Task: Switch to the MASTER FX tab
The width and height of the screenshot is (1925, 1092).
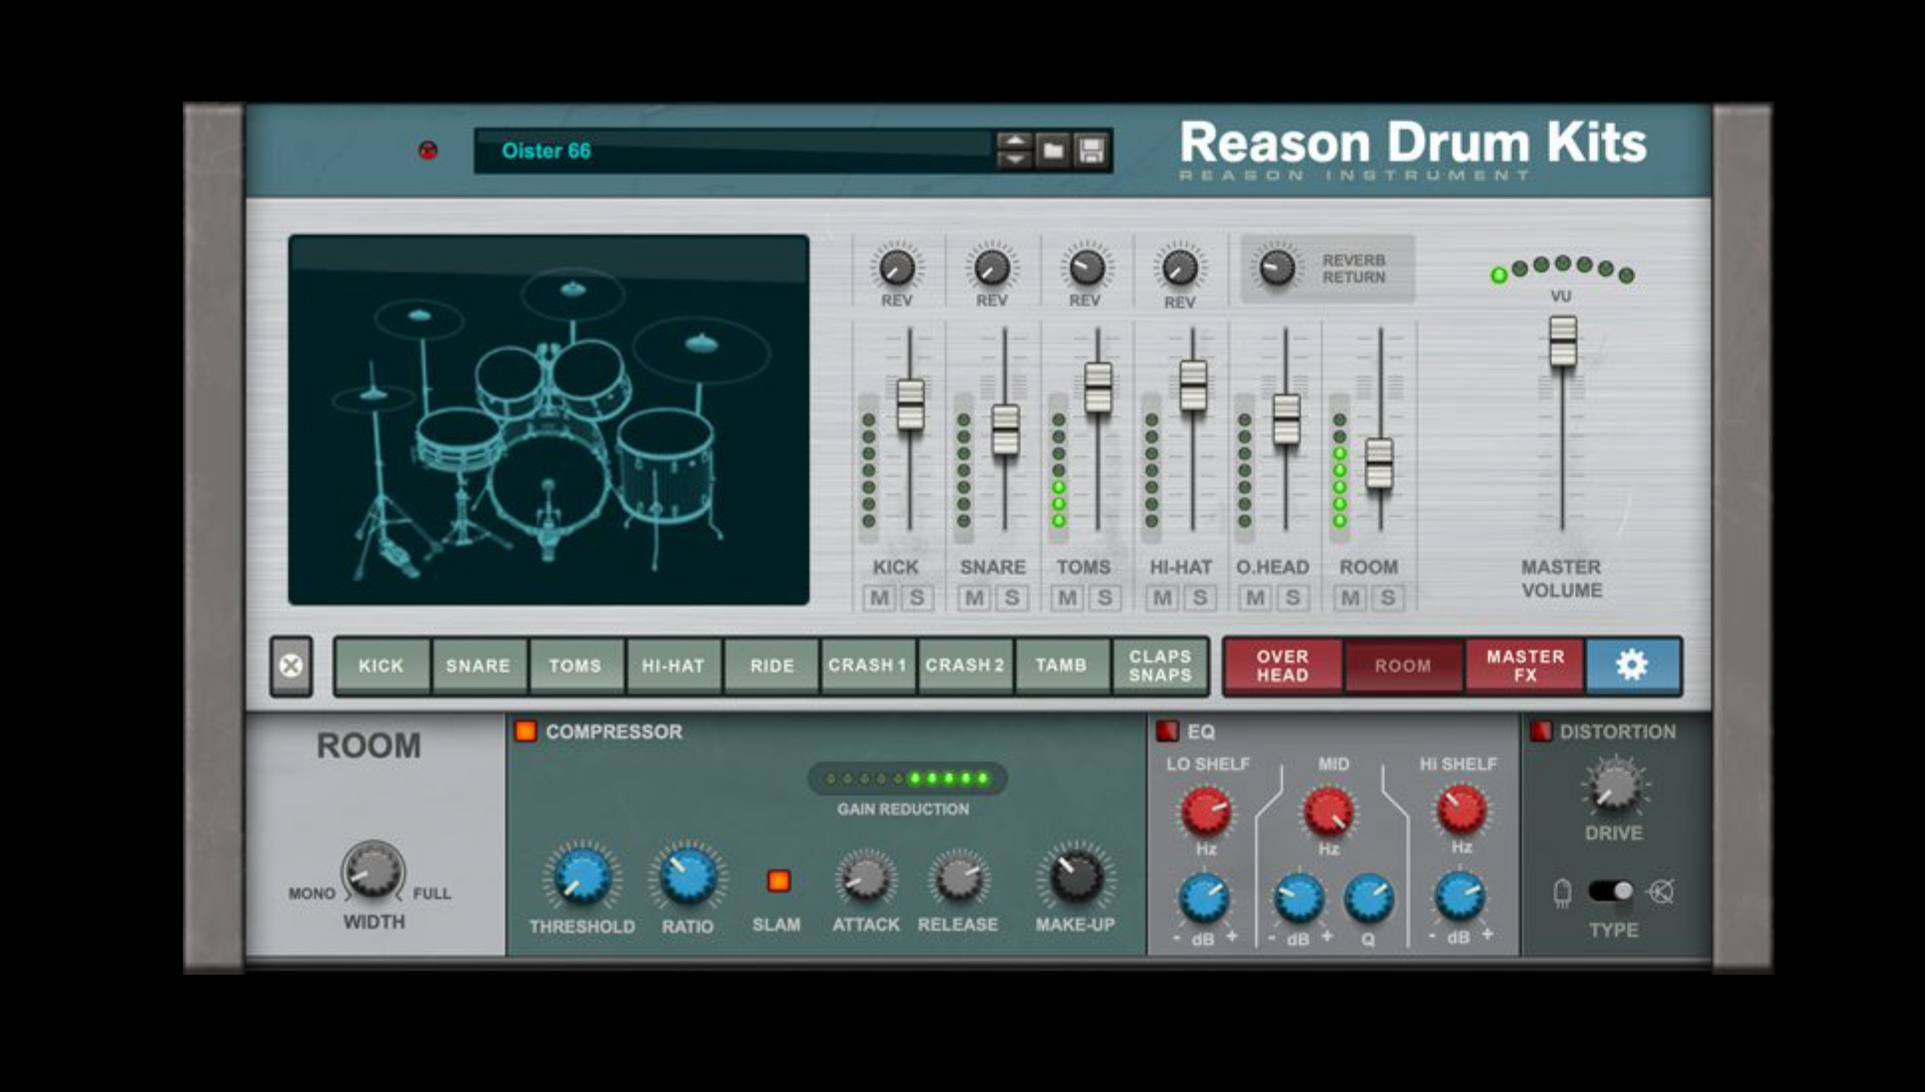Action: coord(1524,665)
